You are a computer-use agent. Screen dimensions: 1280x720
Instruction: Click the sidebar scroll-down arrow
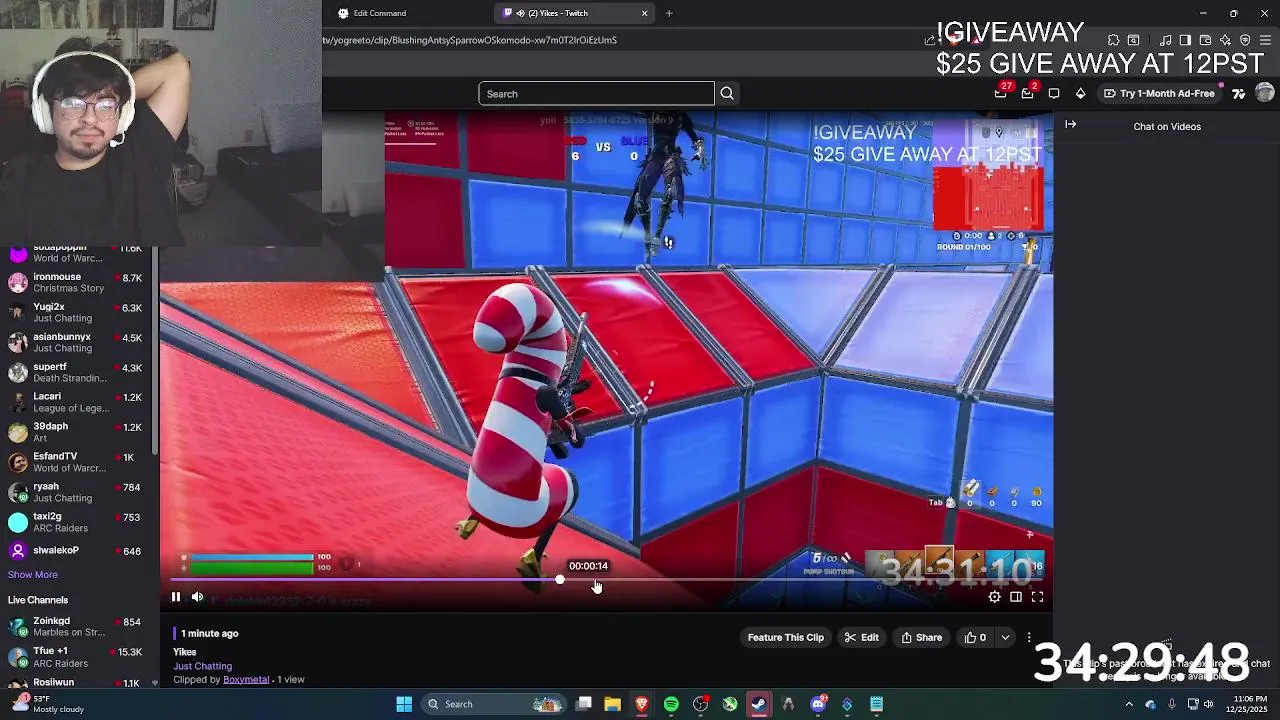pyautogui.click(x=154, y=683)
